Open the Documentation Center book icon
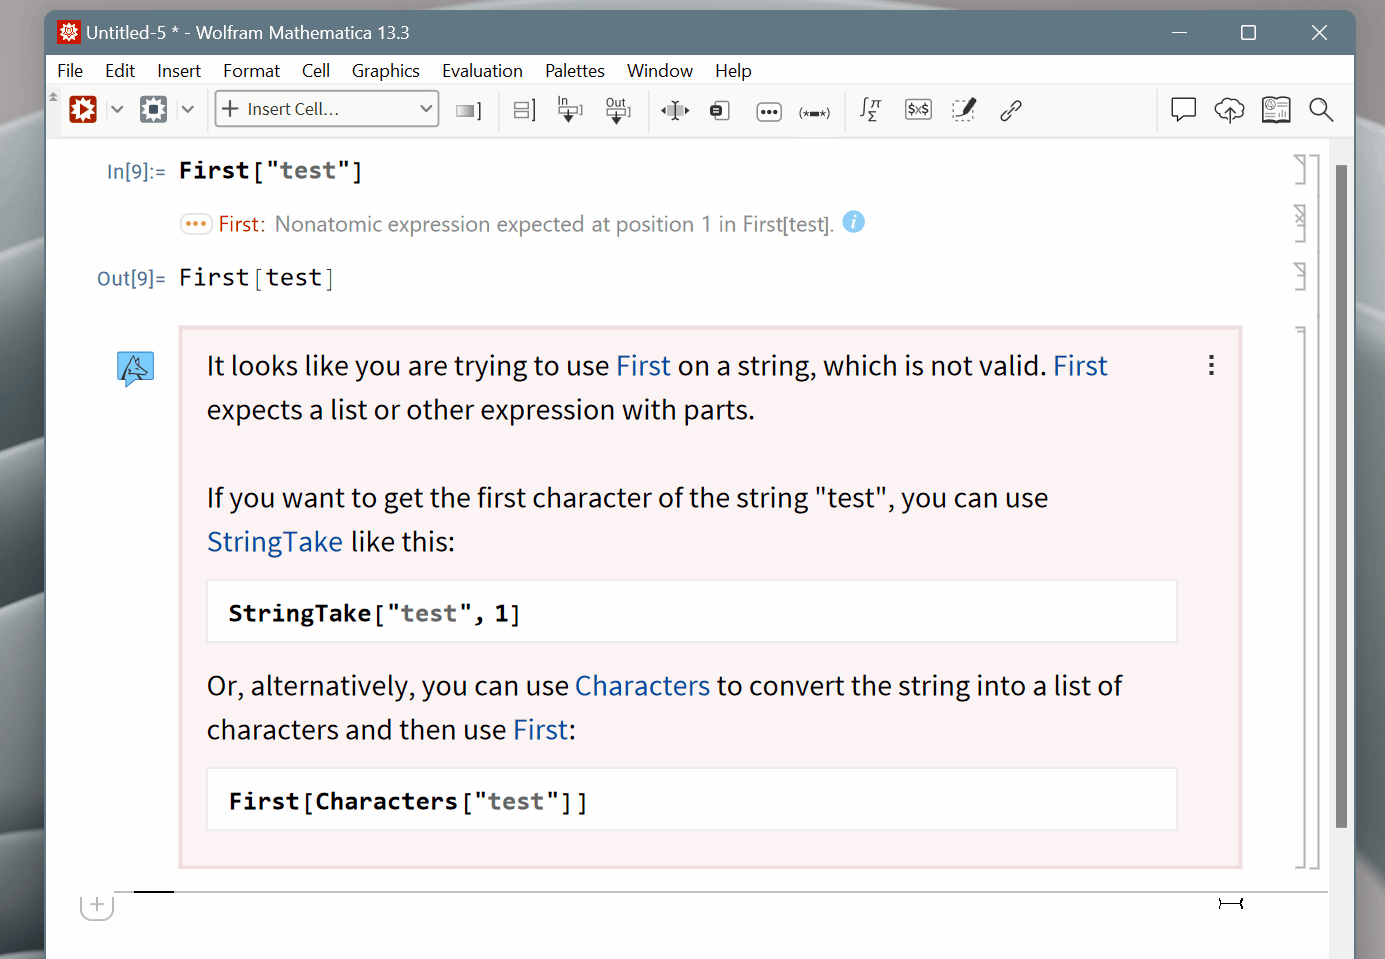Image resolution: width=1385 pixels, height=959 pixels. pos(1275,110)
